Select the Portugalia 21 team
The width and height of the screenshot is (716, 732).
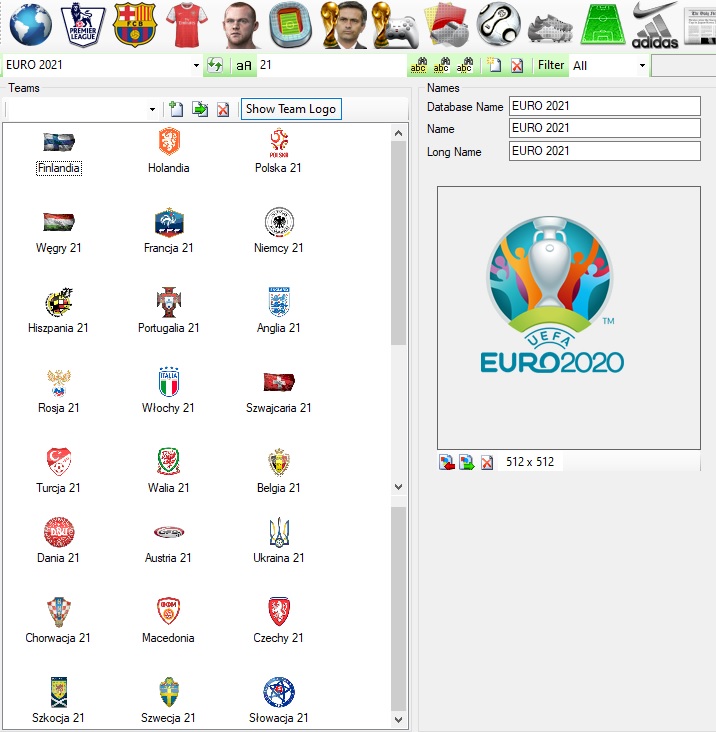tap(168, 310)
